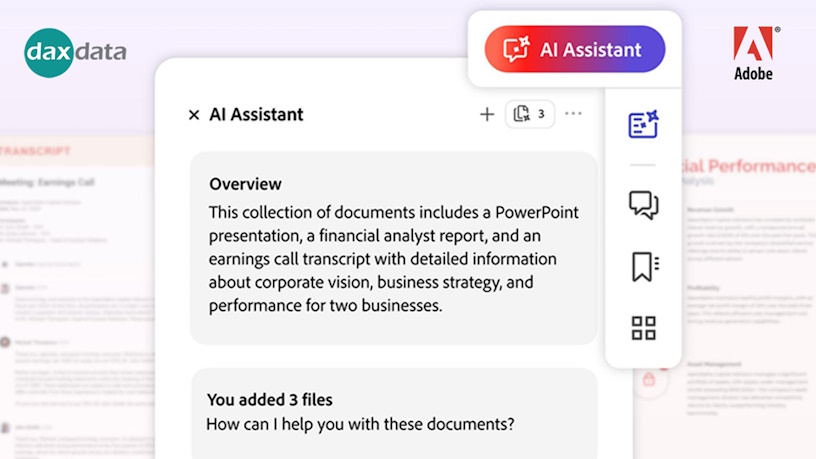Click the Financial Performance document heading
This screenshot has height=459, width=816.
pyautogui.click(x=750, y=166)
